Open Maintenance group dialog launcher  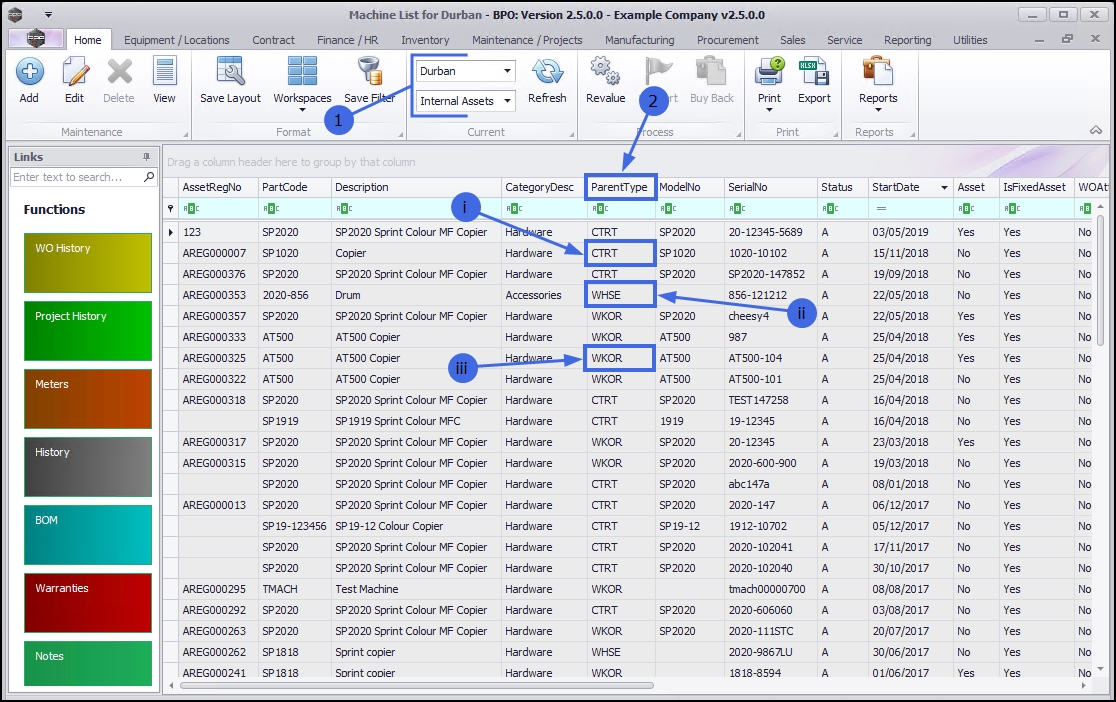186,135
